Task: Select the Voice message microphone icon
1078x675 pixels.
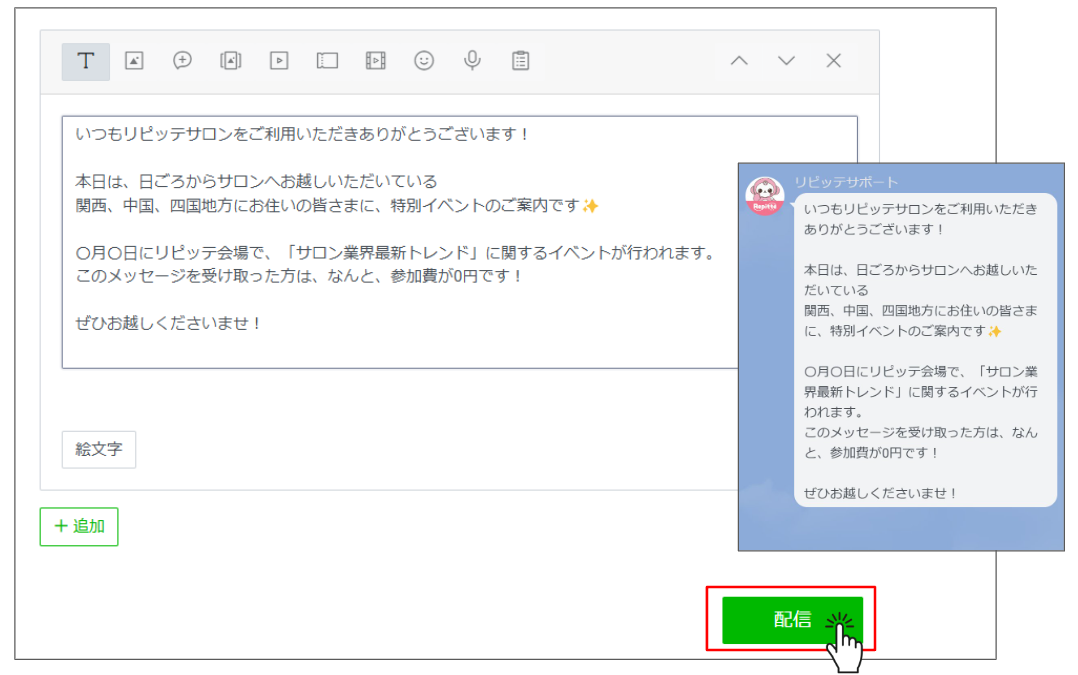Action: (x=472, y=61)
